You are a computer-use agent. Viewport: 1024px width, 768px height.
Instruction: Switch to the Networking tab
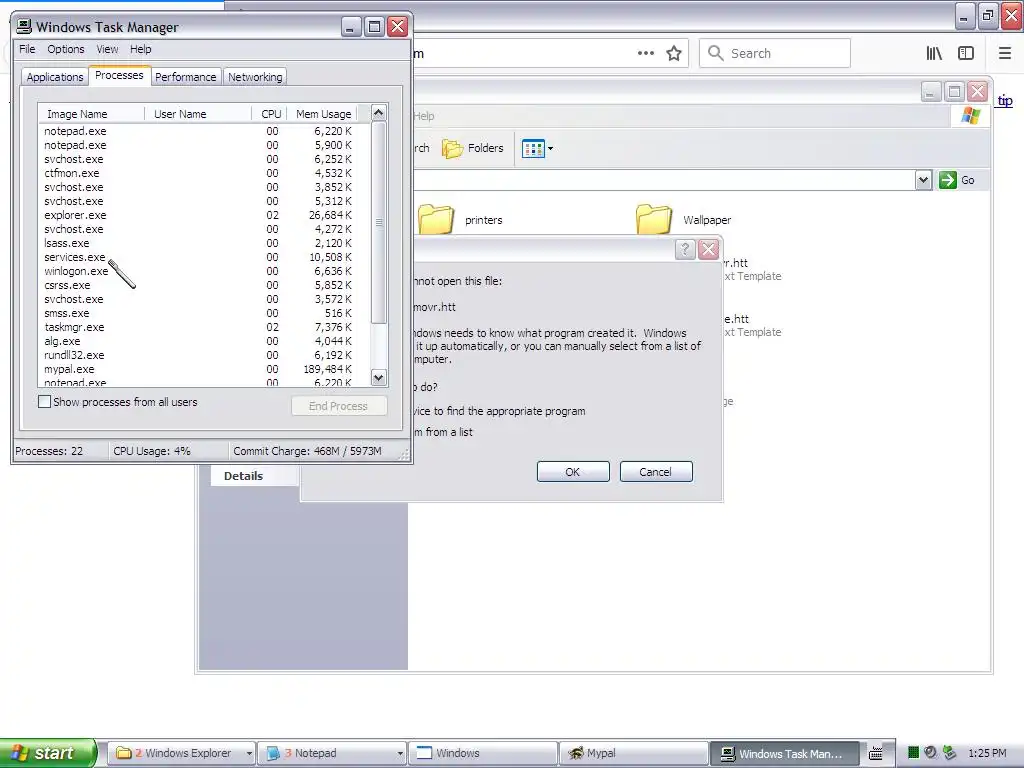coord(255,77)
